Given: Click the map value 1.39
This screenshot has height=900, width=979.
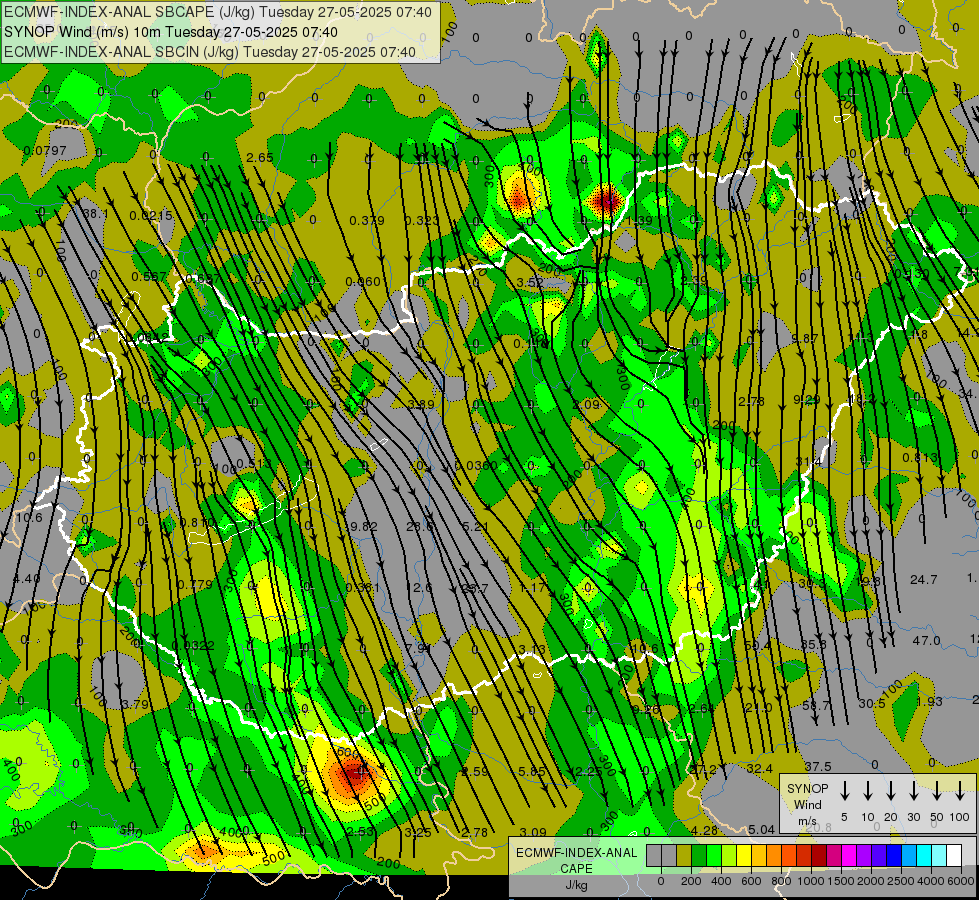Looking at the screenshot, I should click(639, 220).
